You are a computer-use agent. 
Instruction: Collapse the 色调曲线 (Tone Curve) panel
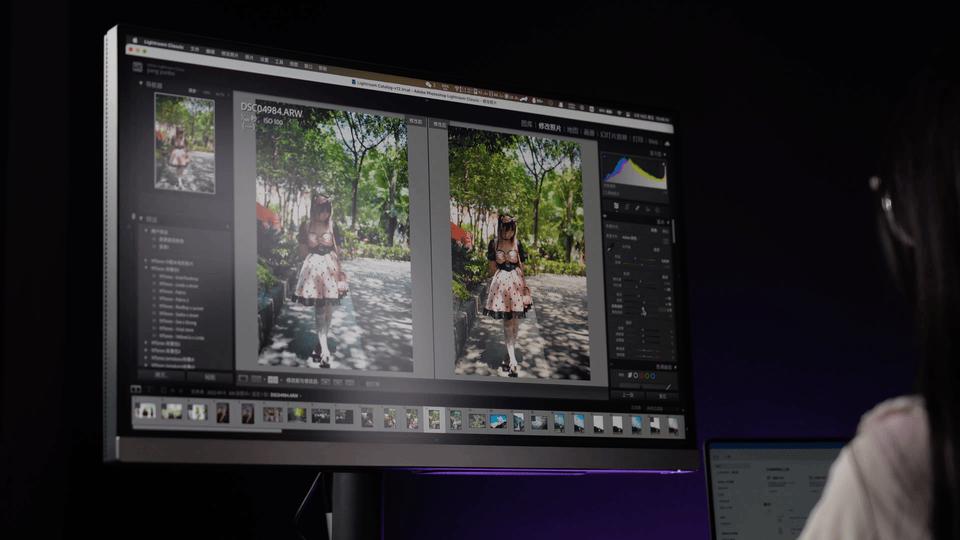tap(675, 367)
